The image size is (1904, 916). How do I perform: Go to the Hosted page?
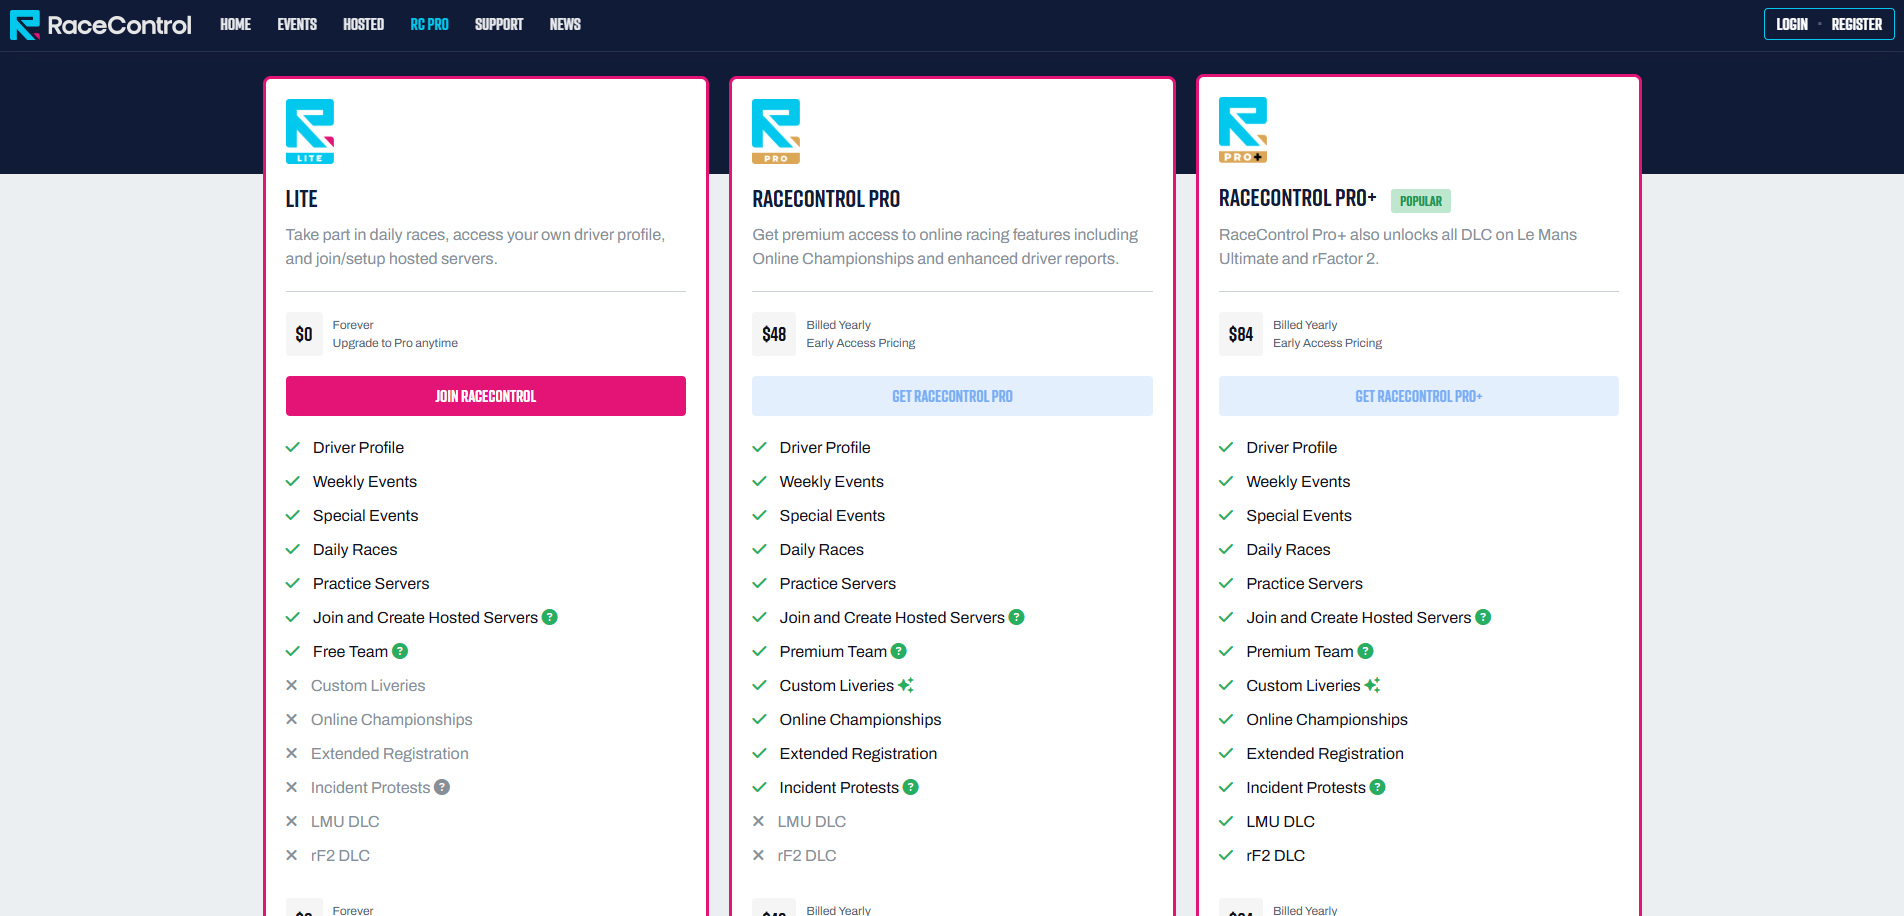[x=363, y=24]
